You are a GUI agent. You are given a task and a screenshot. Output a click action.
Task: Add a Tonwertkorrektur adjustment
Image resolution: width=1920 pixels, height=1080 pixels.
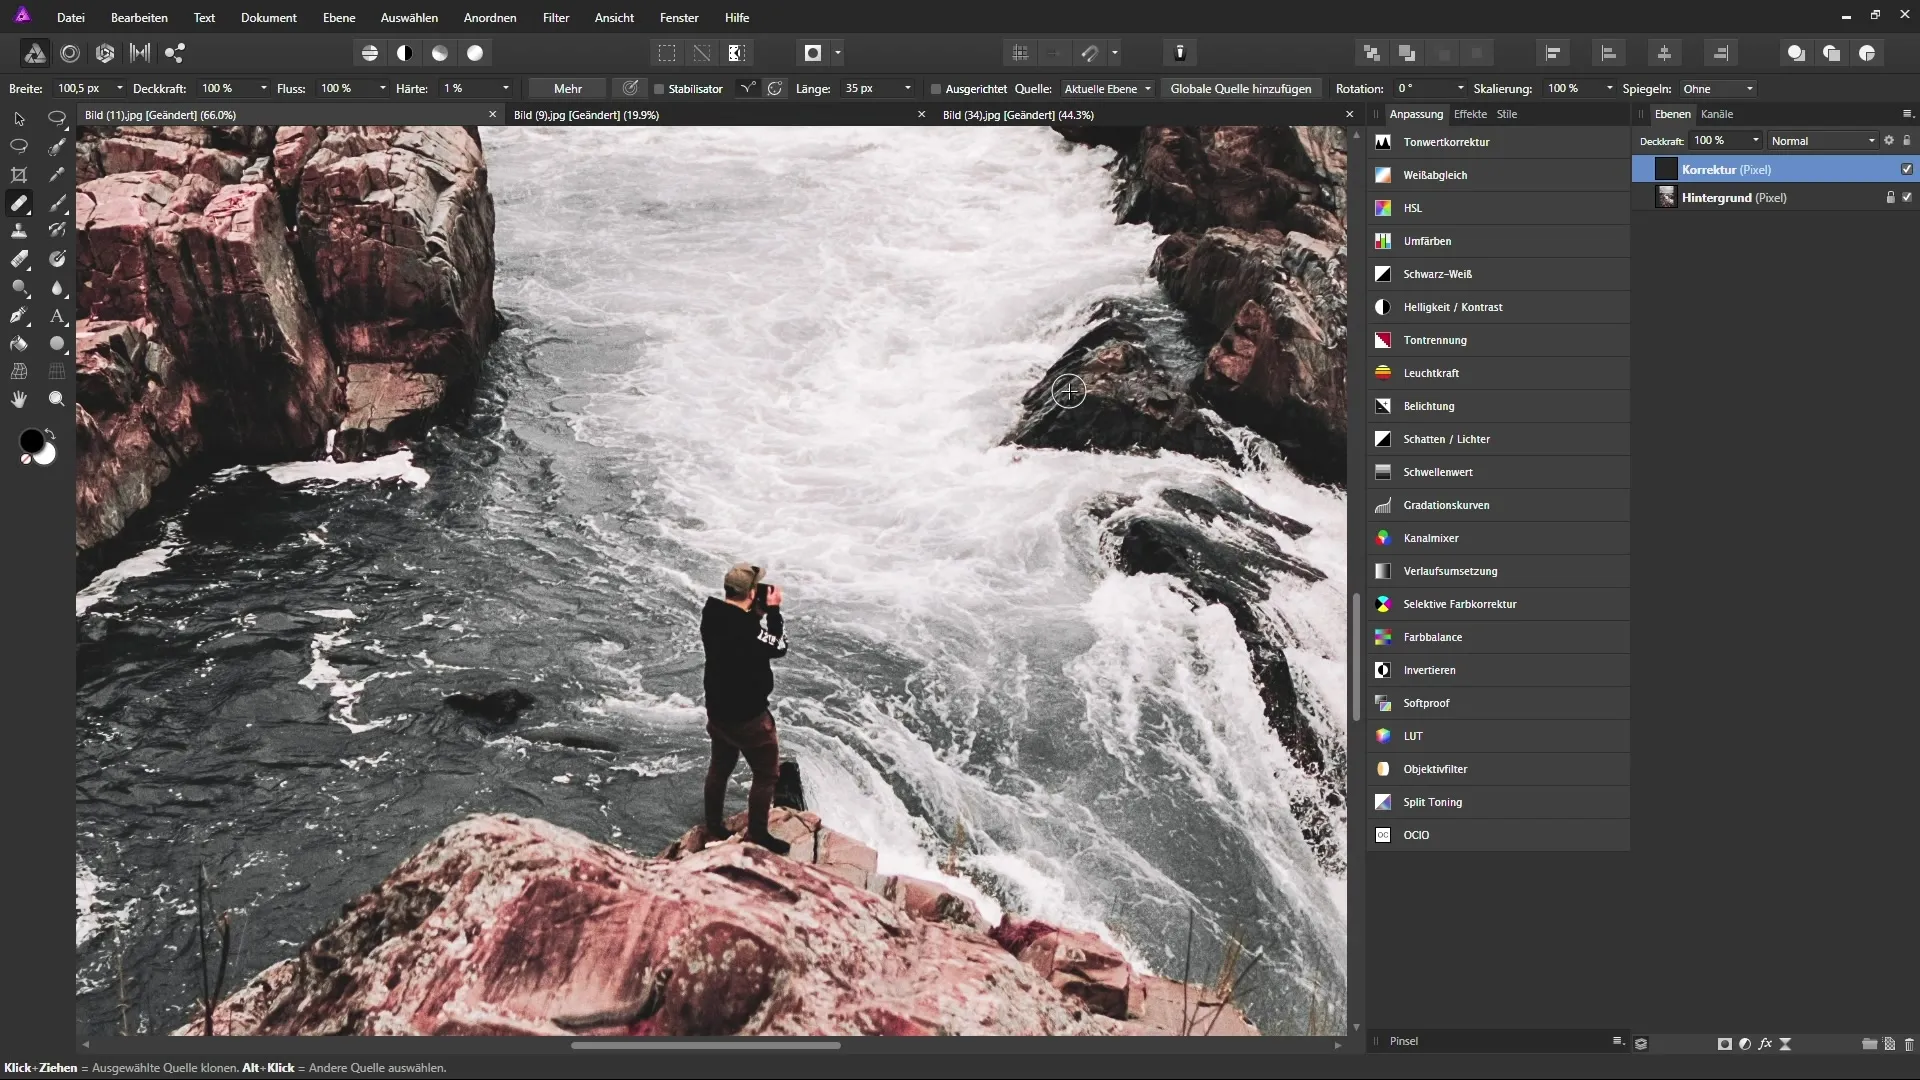[x=1498, y=142]
